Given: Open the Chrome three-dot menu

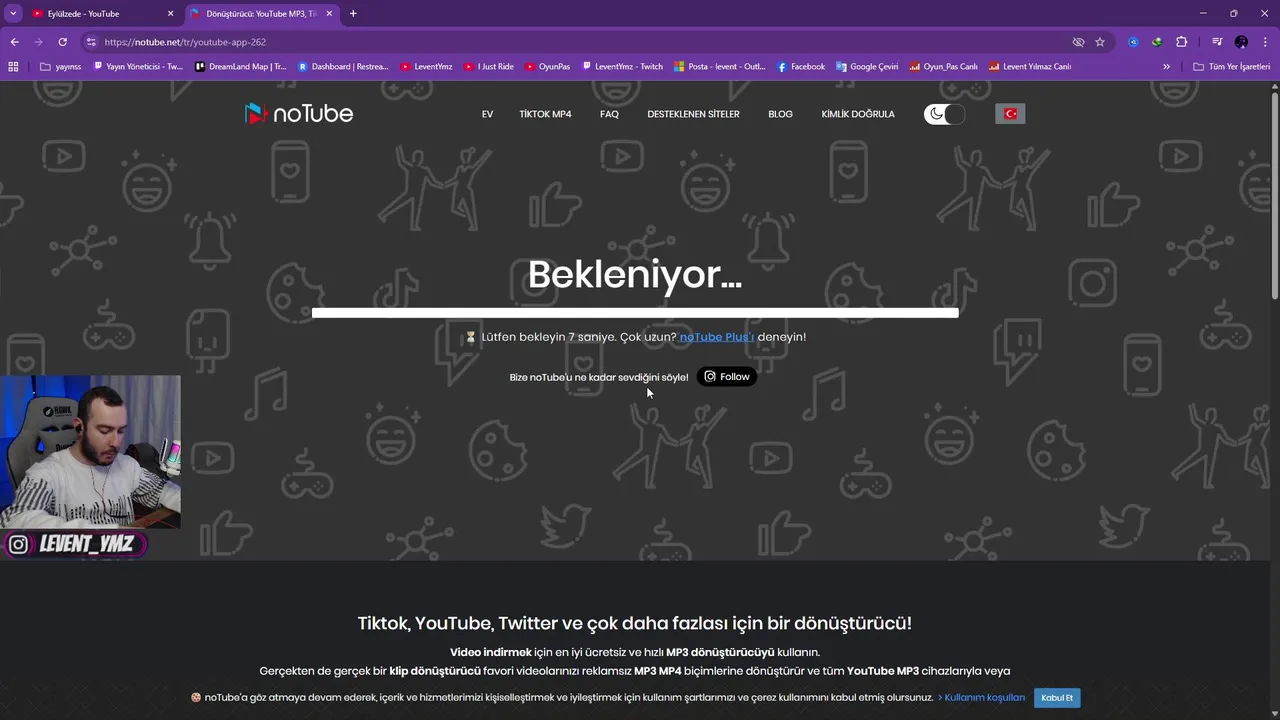Looking at the screenshot, I should coord(1265,42).
